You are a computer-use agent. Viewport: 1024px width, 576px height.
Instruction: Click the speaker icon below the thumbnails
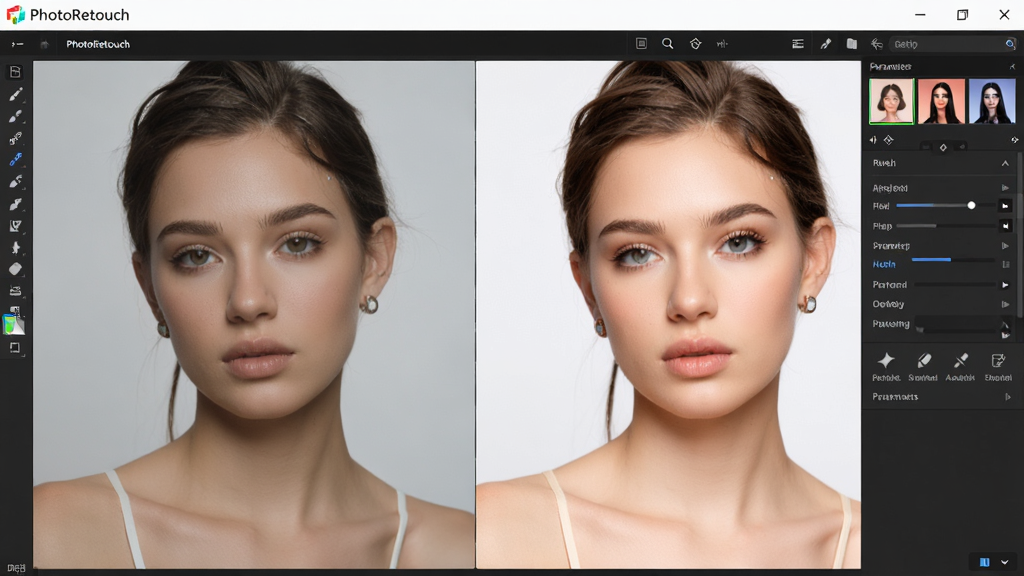coord(873,140)
